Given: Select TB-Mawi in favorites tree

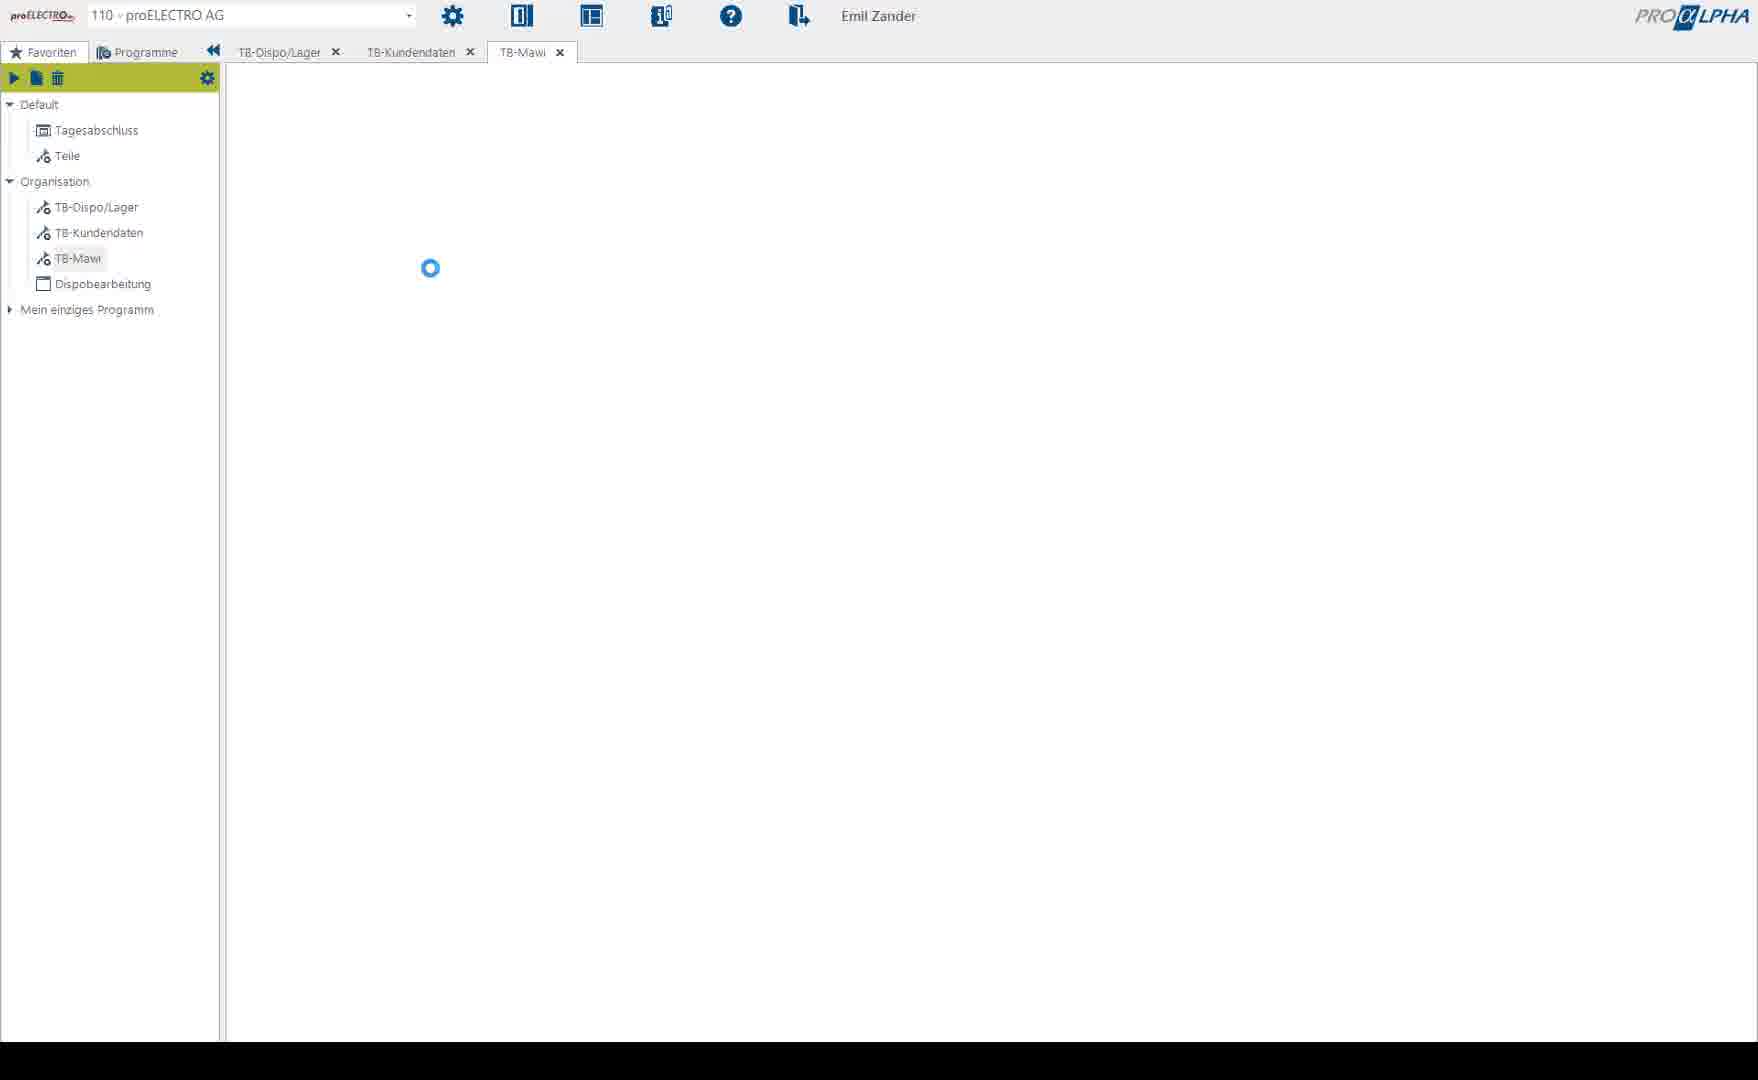Looking at the screenshot, I should pos(78,259).
